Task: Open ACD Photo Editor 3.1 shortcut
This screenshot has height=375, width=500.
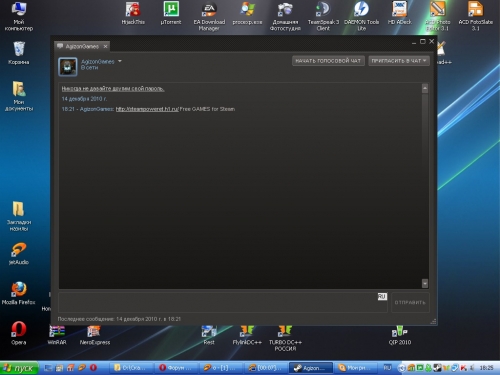Action: click(x=438, y=16)
